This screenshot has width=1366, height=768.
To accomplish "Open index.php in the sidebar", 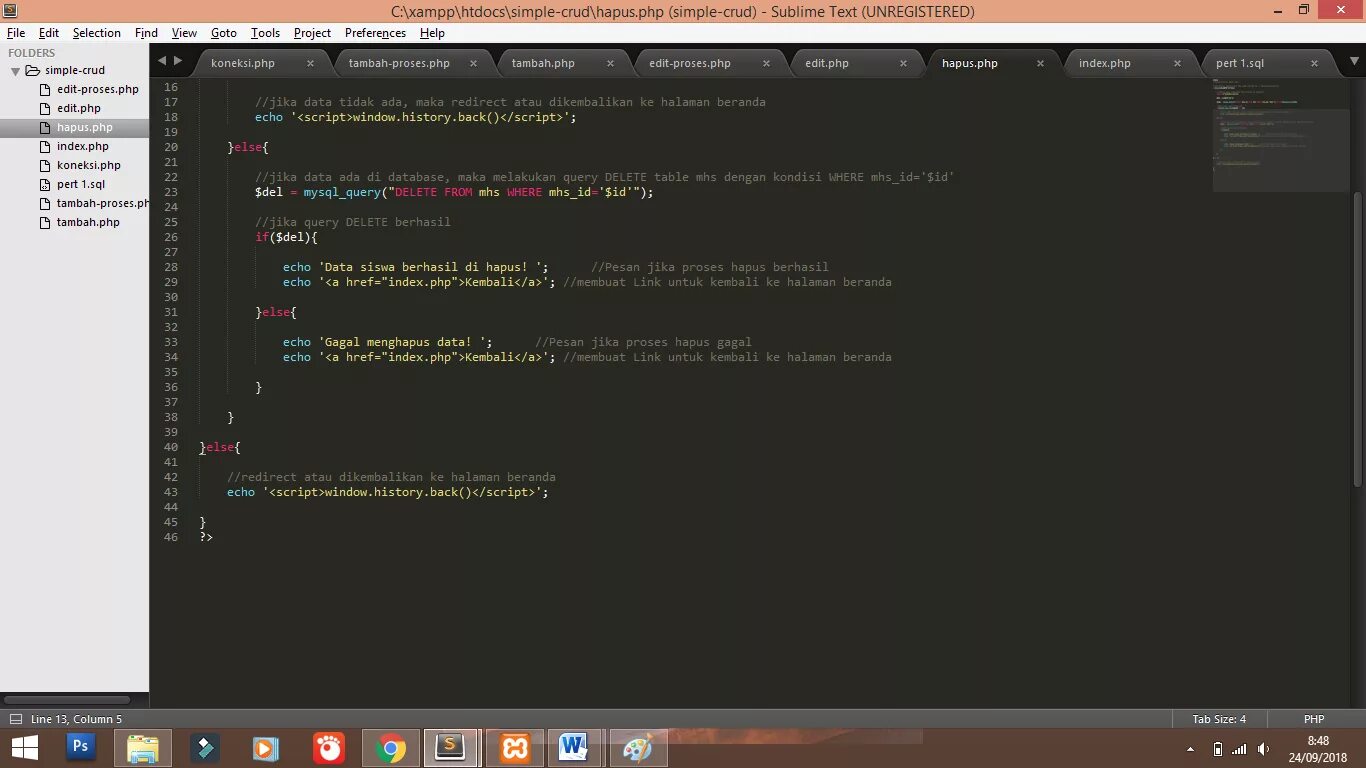I will [x=82, y=146].
